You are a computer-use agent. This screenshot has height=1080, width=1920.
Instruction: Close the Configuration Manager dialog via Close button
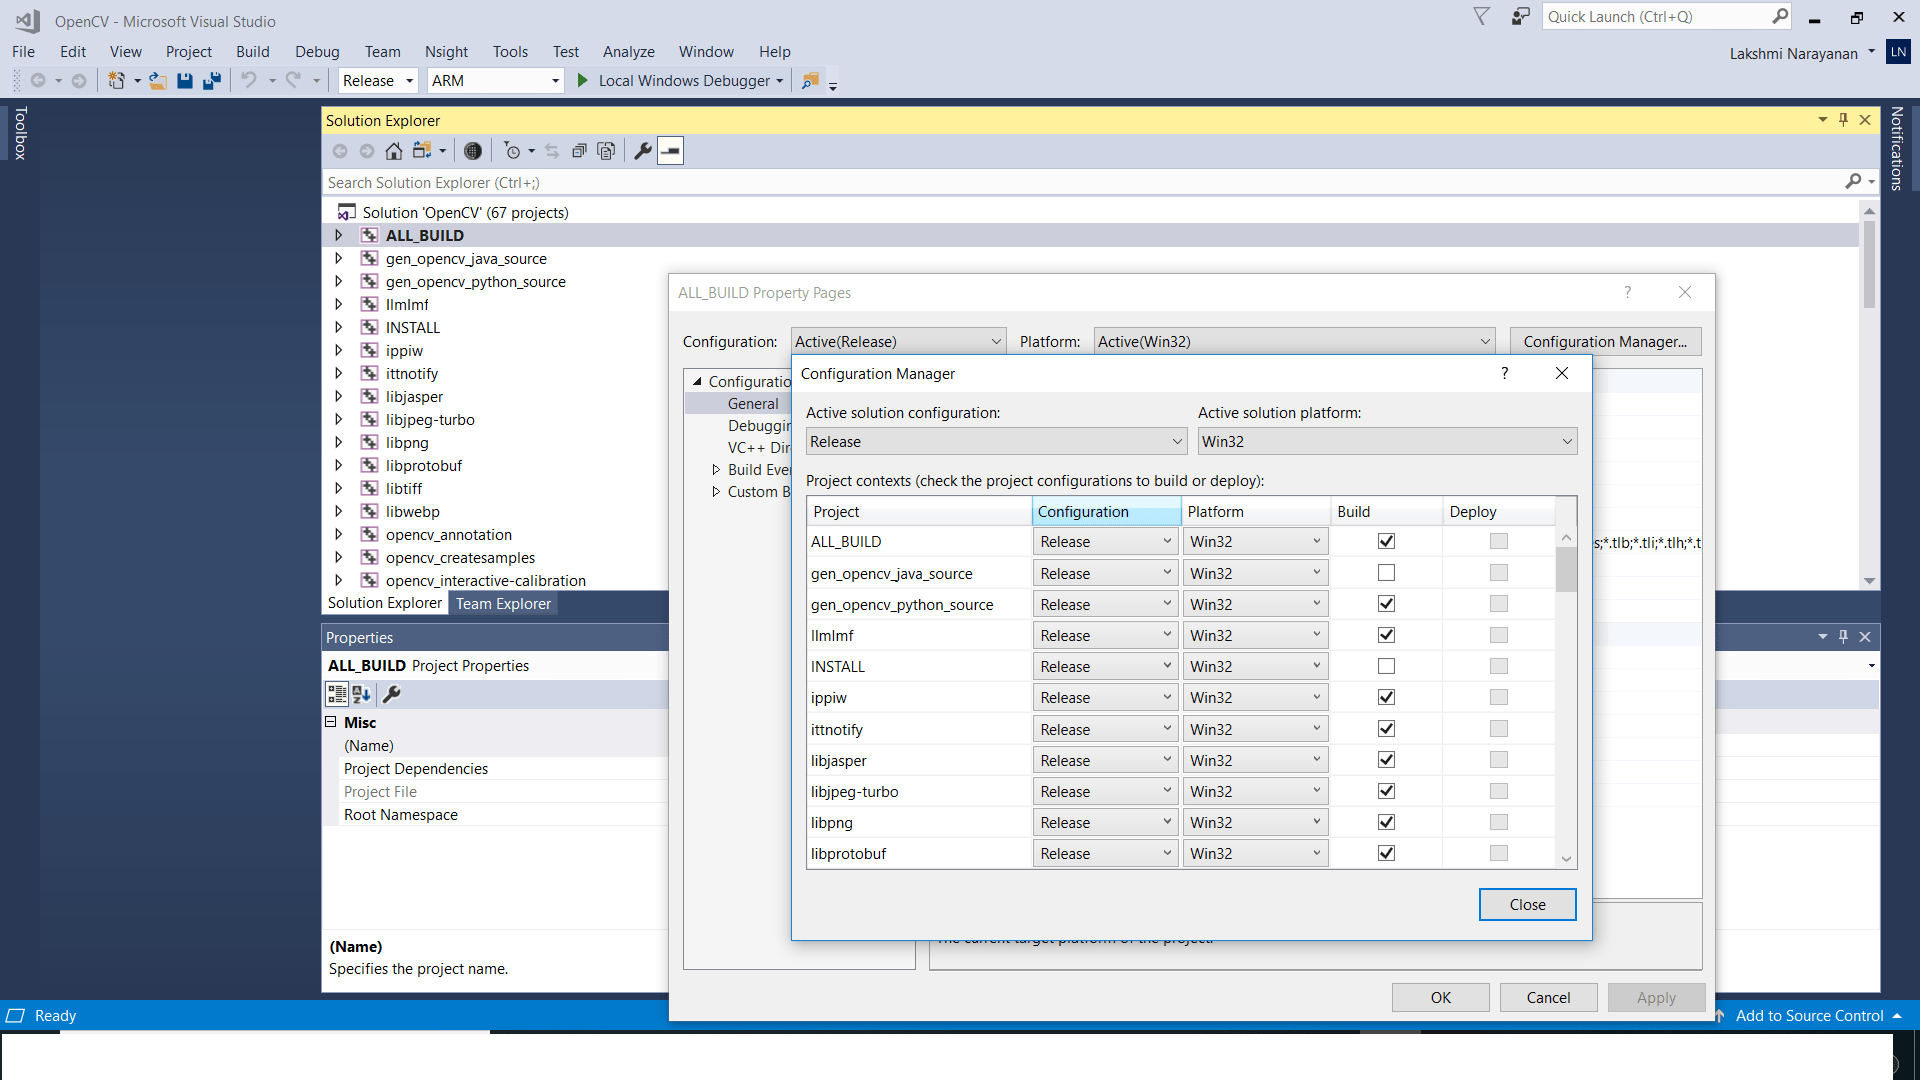pyautogui.click(x=1527, y=904)
